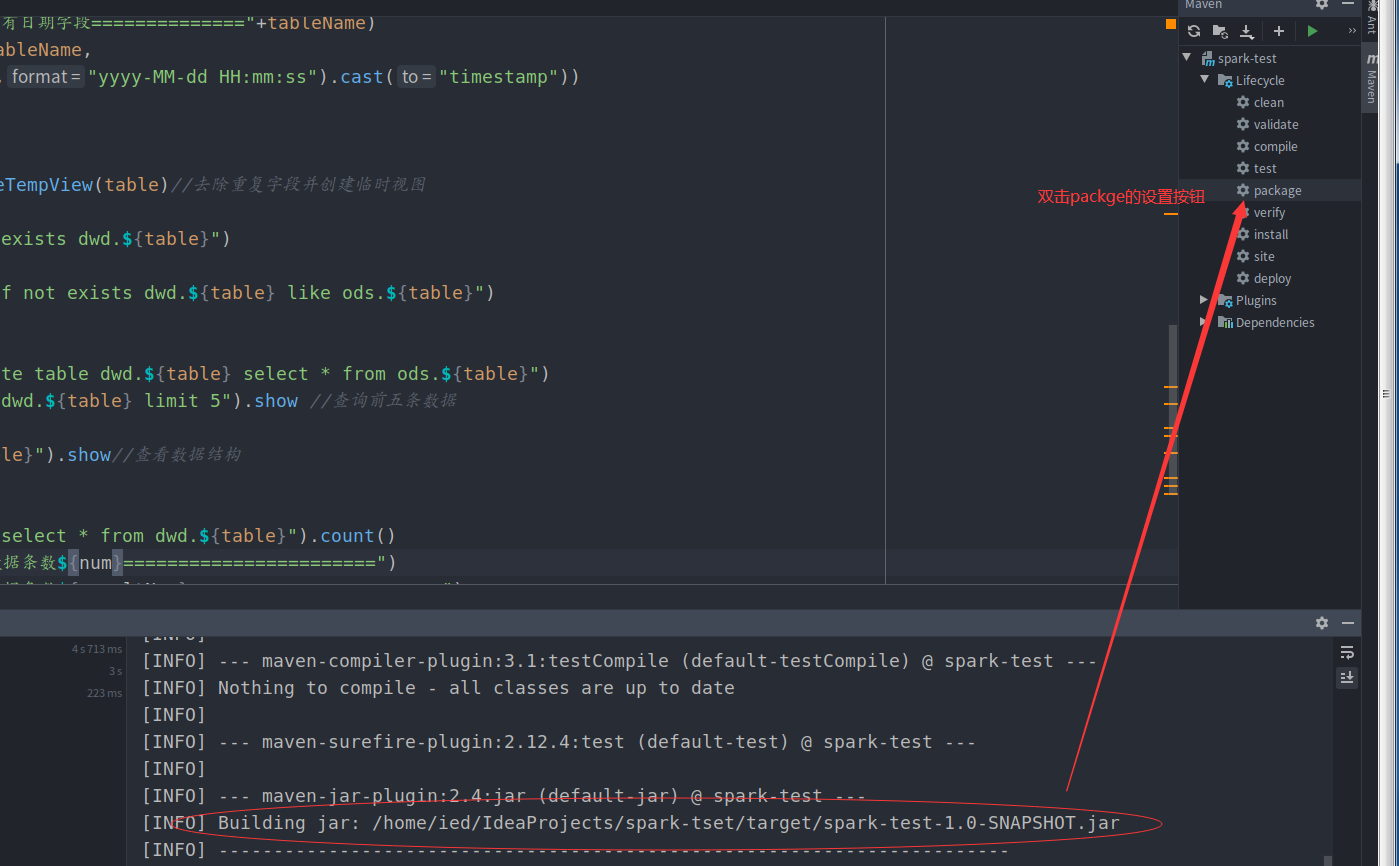1399x866 pixels.
Task: Select the install lifecycle goal
Action: [x=1269, y=234]
